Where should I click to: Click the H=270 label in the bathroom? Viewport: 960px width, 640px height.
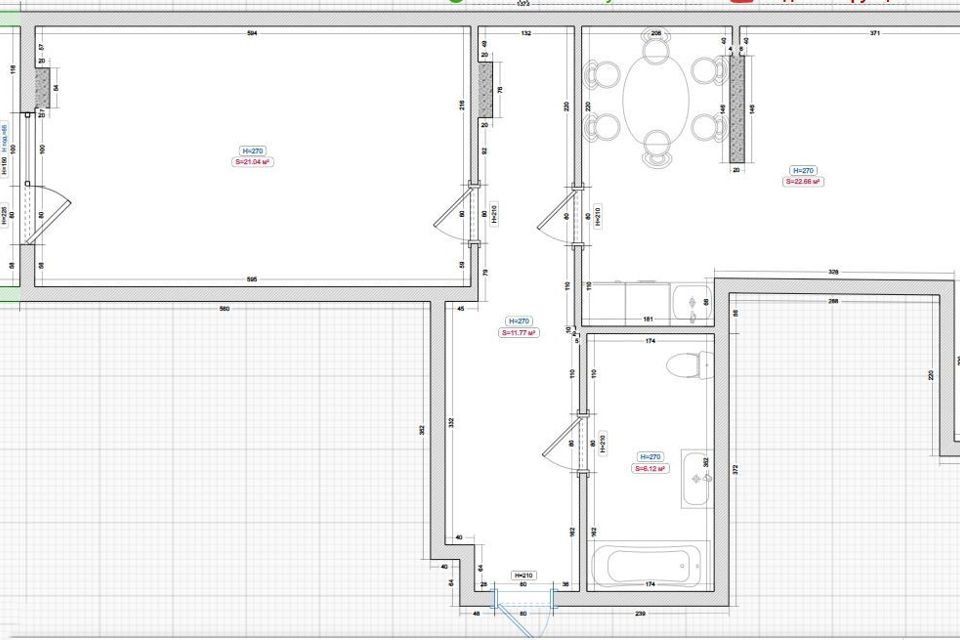[x=650, y=456]
